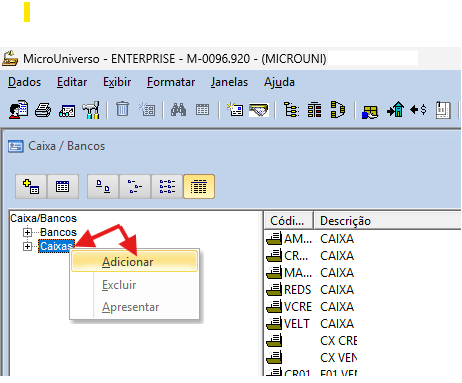Click the cash register icon beside REDS
The height and width of the screenshot is (383, 462).
coord(274,289)
